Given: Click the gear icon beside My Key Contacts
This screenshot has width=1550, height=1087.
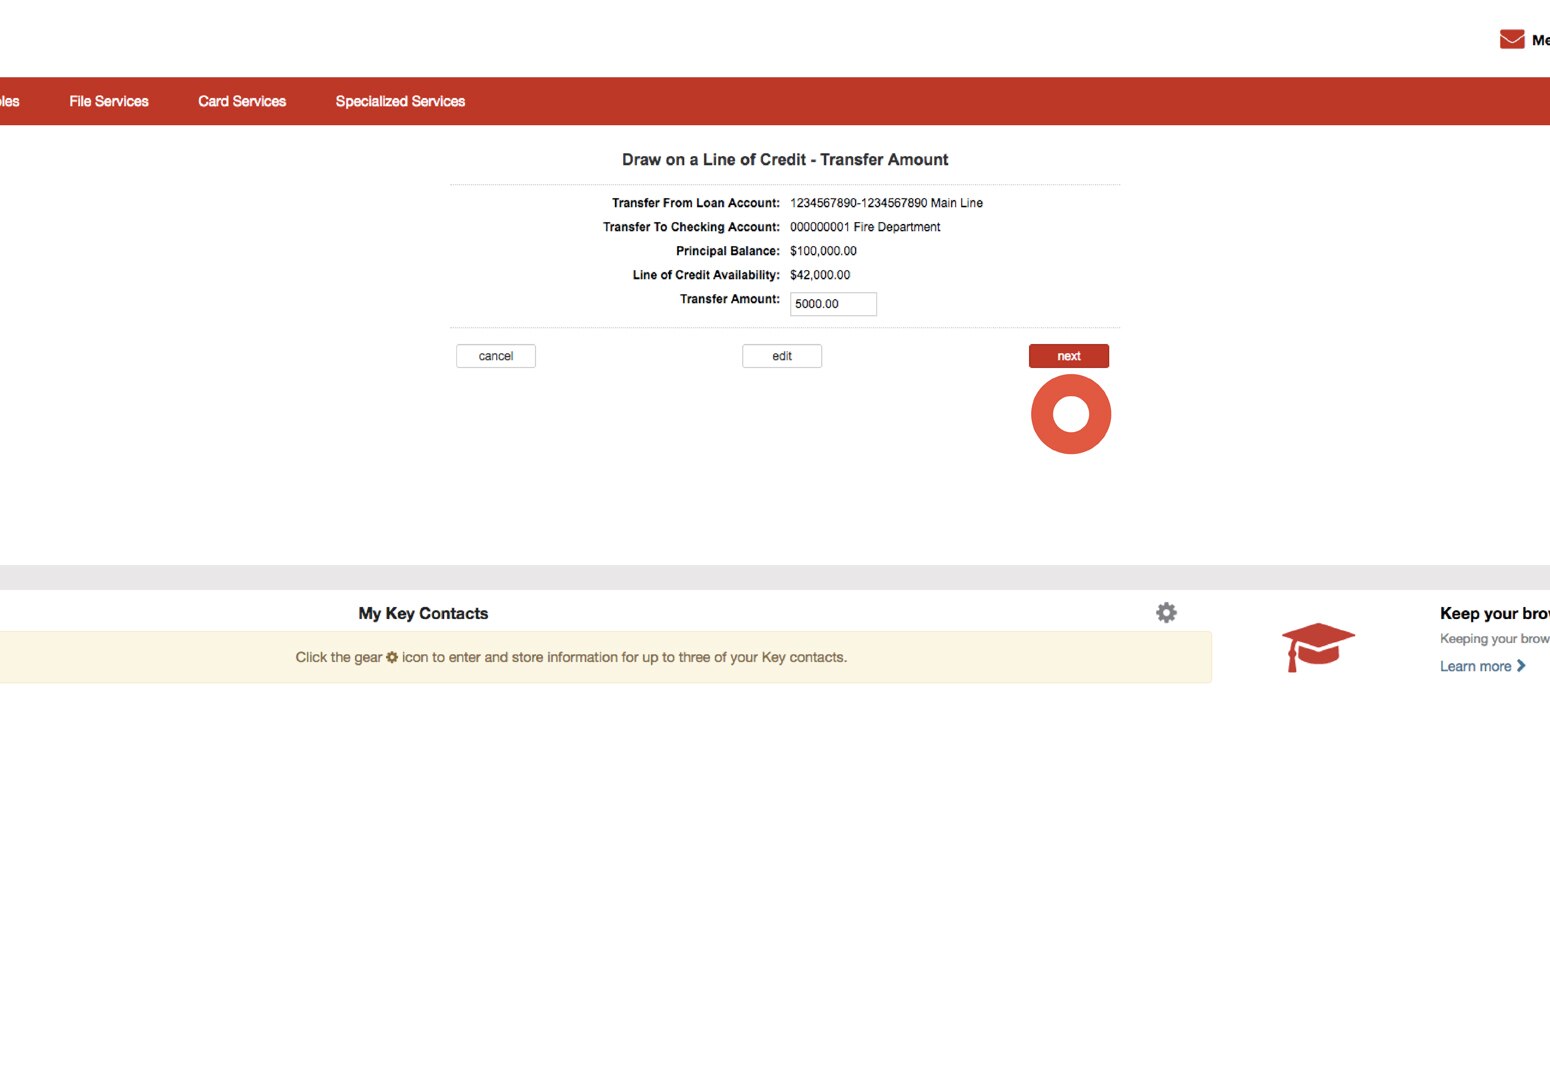Looking at the screenshot, I should (x=1166, y=612).
